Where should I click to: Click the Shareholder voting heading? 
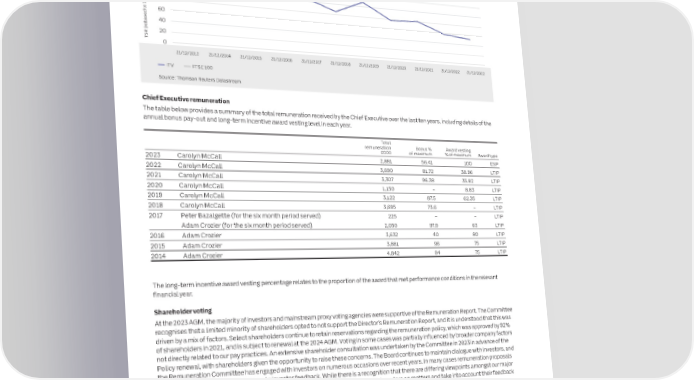183,311
